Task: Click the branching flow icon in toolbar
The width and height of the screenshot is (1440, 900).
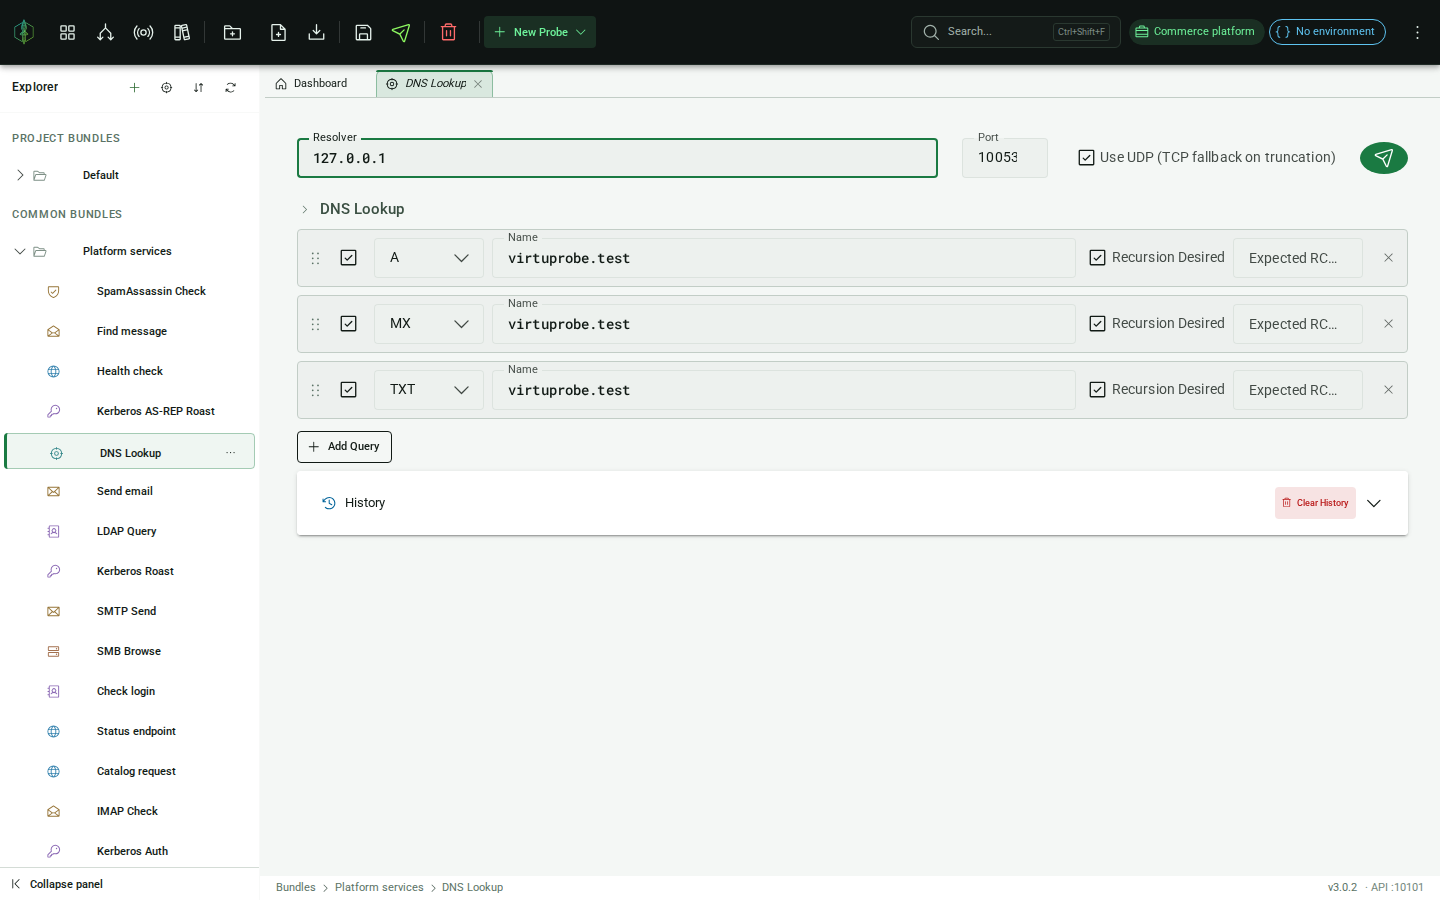Action: tap(105, 32)
